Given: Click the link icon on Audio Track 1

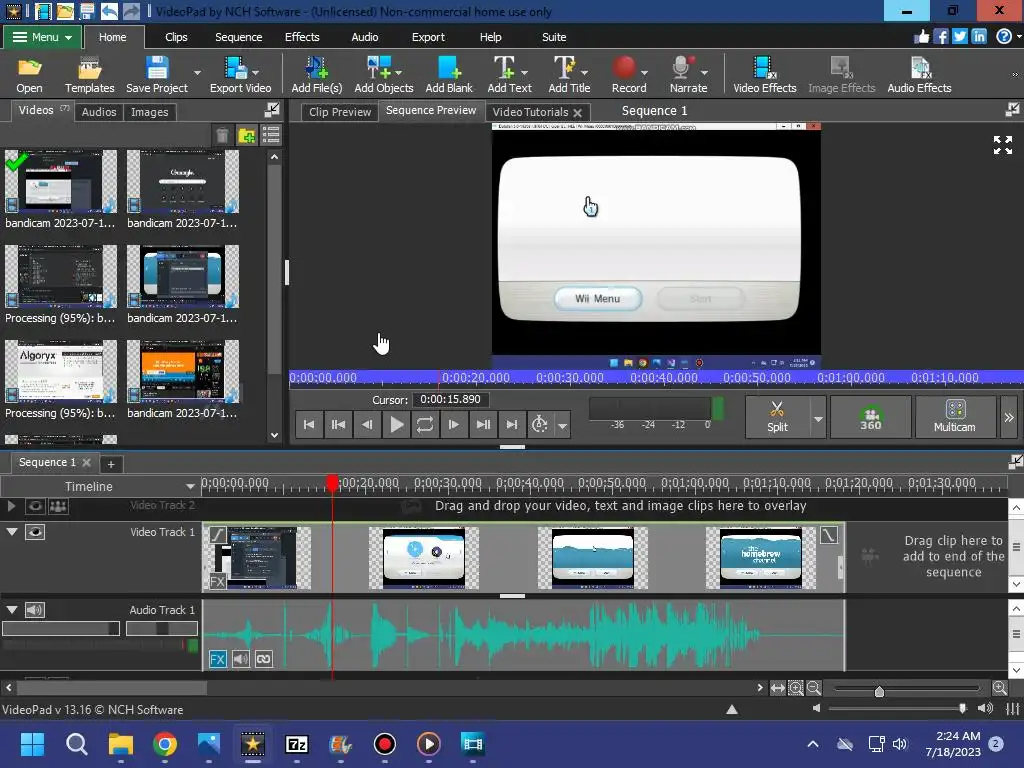Looking at the screenshot, I should pos(264,659).
